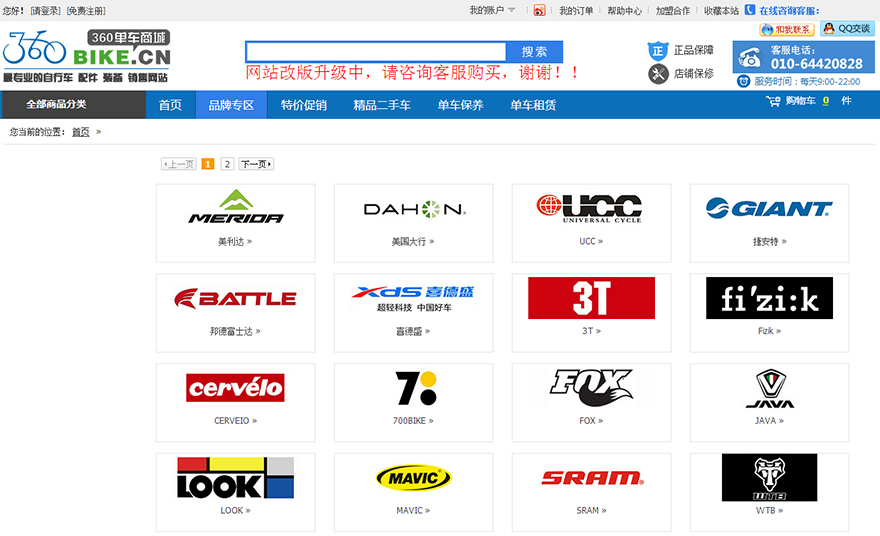Open the 喜德盛 brand link
Image resolution: width=880 pixels, height=536 pixels.
[413, 331]
